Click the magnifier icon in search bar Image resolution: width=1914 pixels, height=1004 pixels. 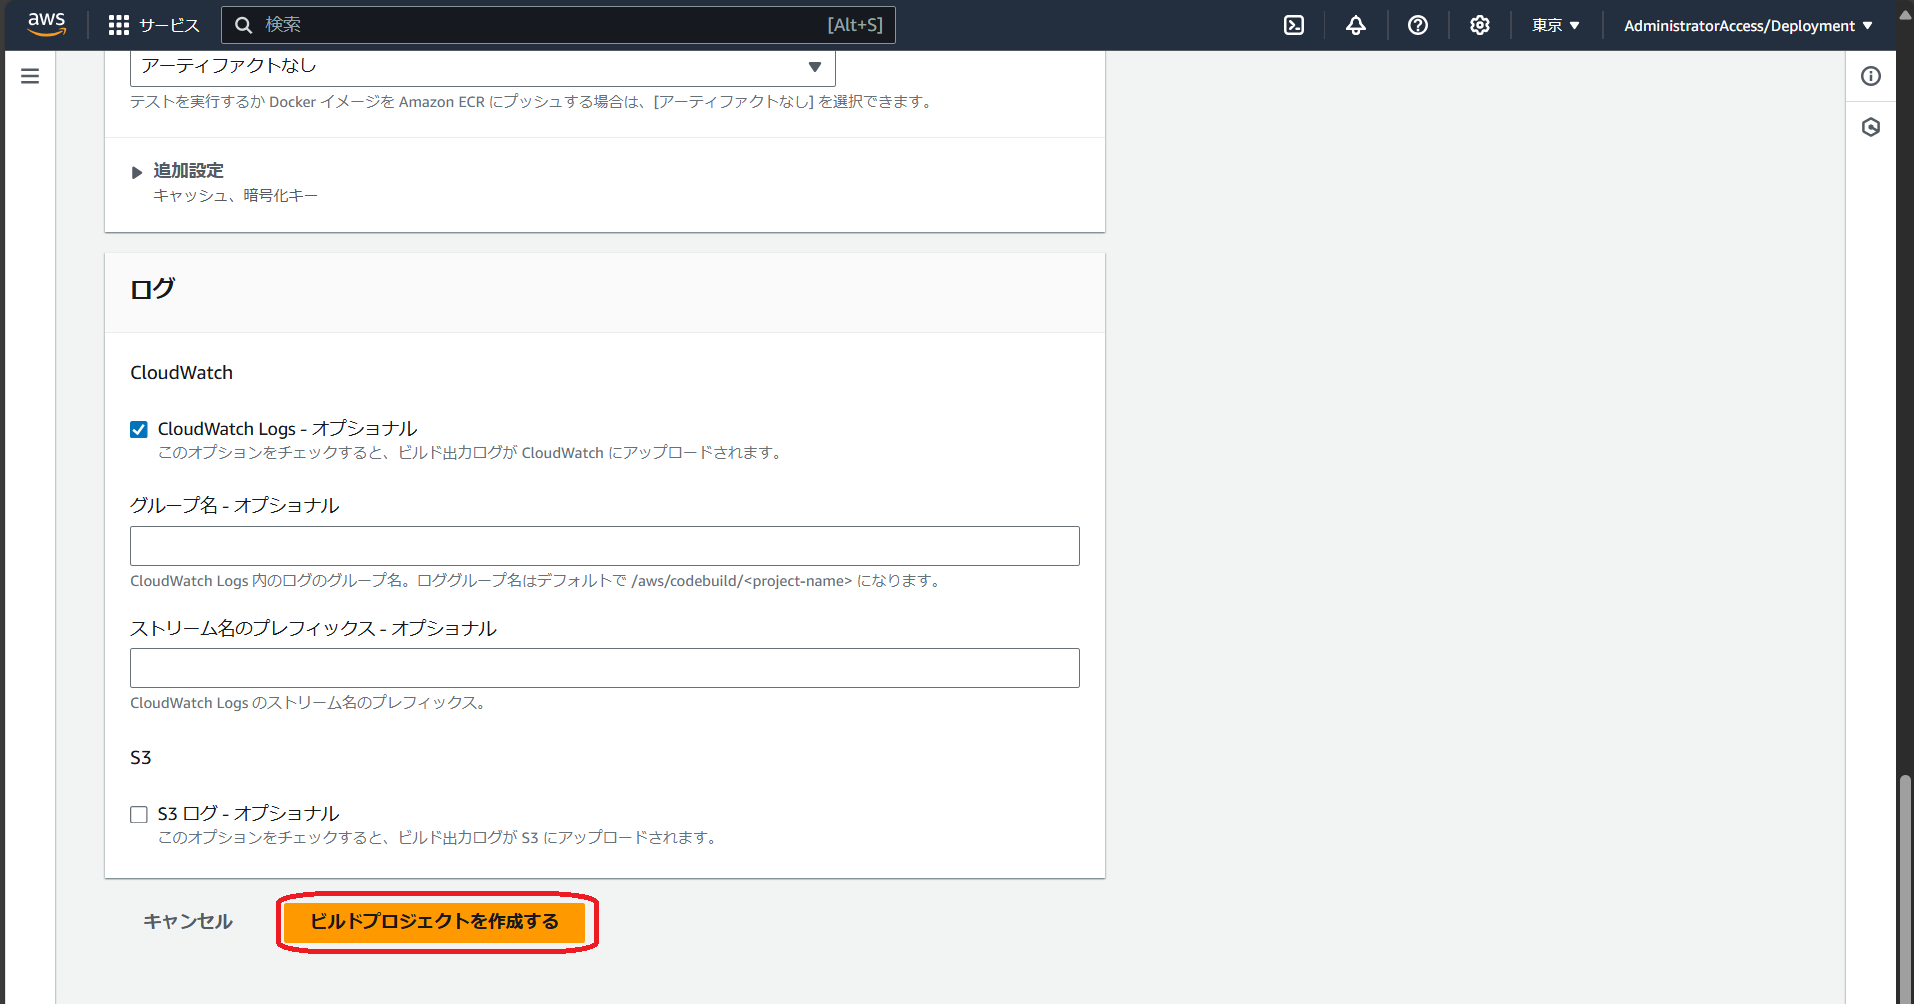click(x=243, y=25)
